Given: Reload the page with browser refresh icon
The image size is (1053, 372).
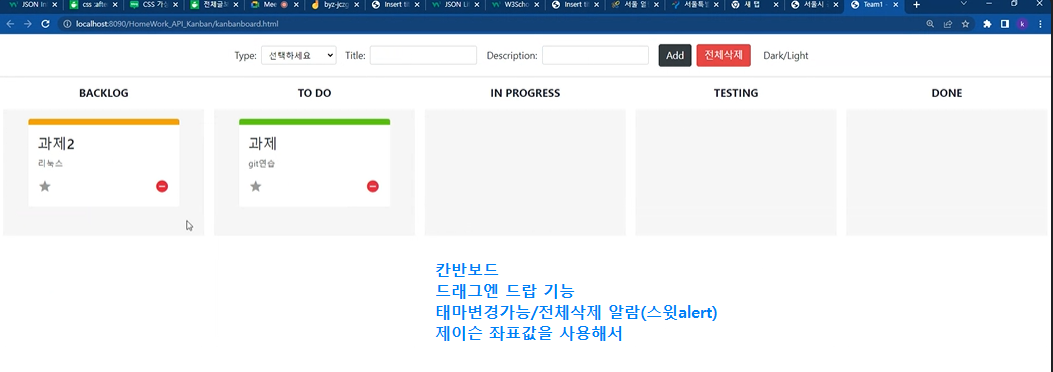Looking at the screenshot, I should click(x=45, y=24).
